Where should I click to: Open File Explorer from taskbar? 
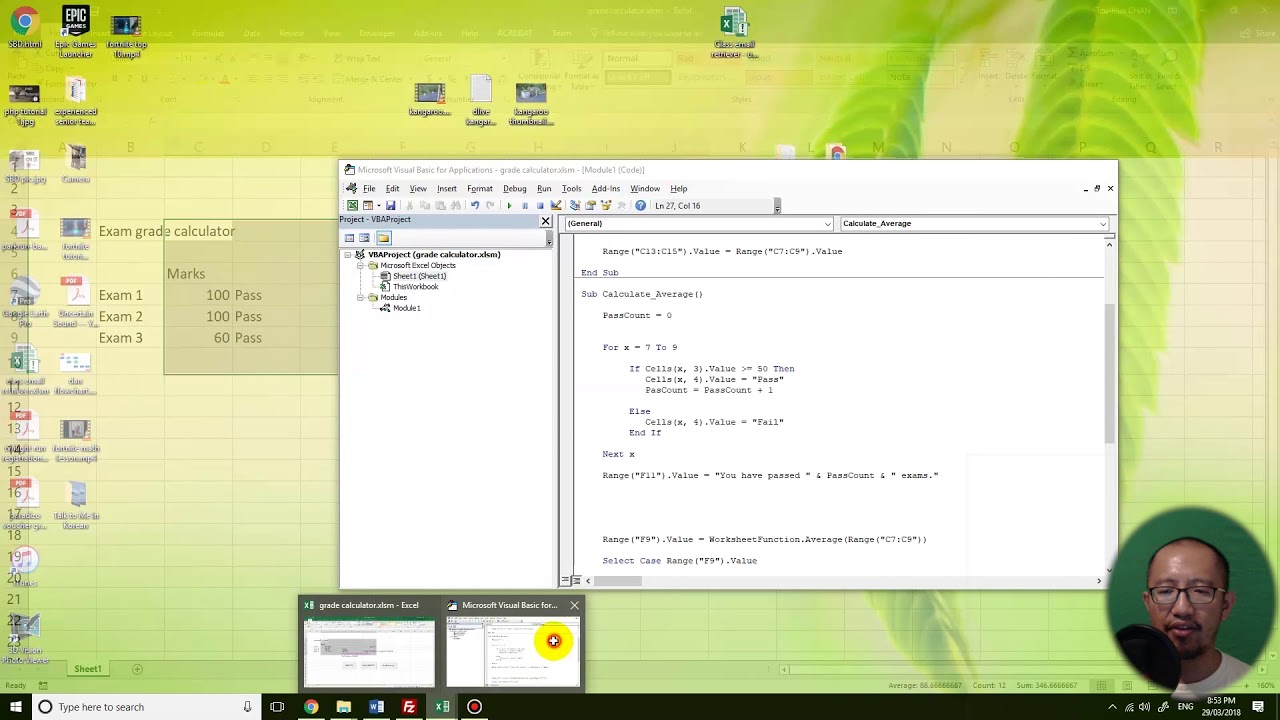[x=344, y=707]
